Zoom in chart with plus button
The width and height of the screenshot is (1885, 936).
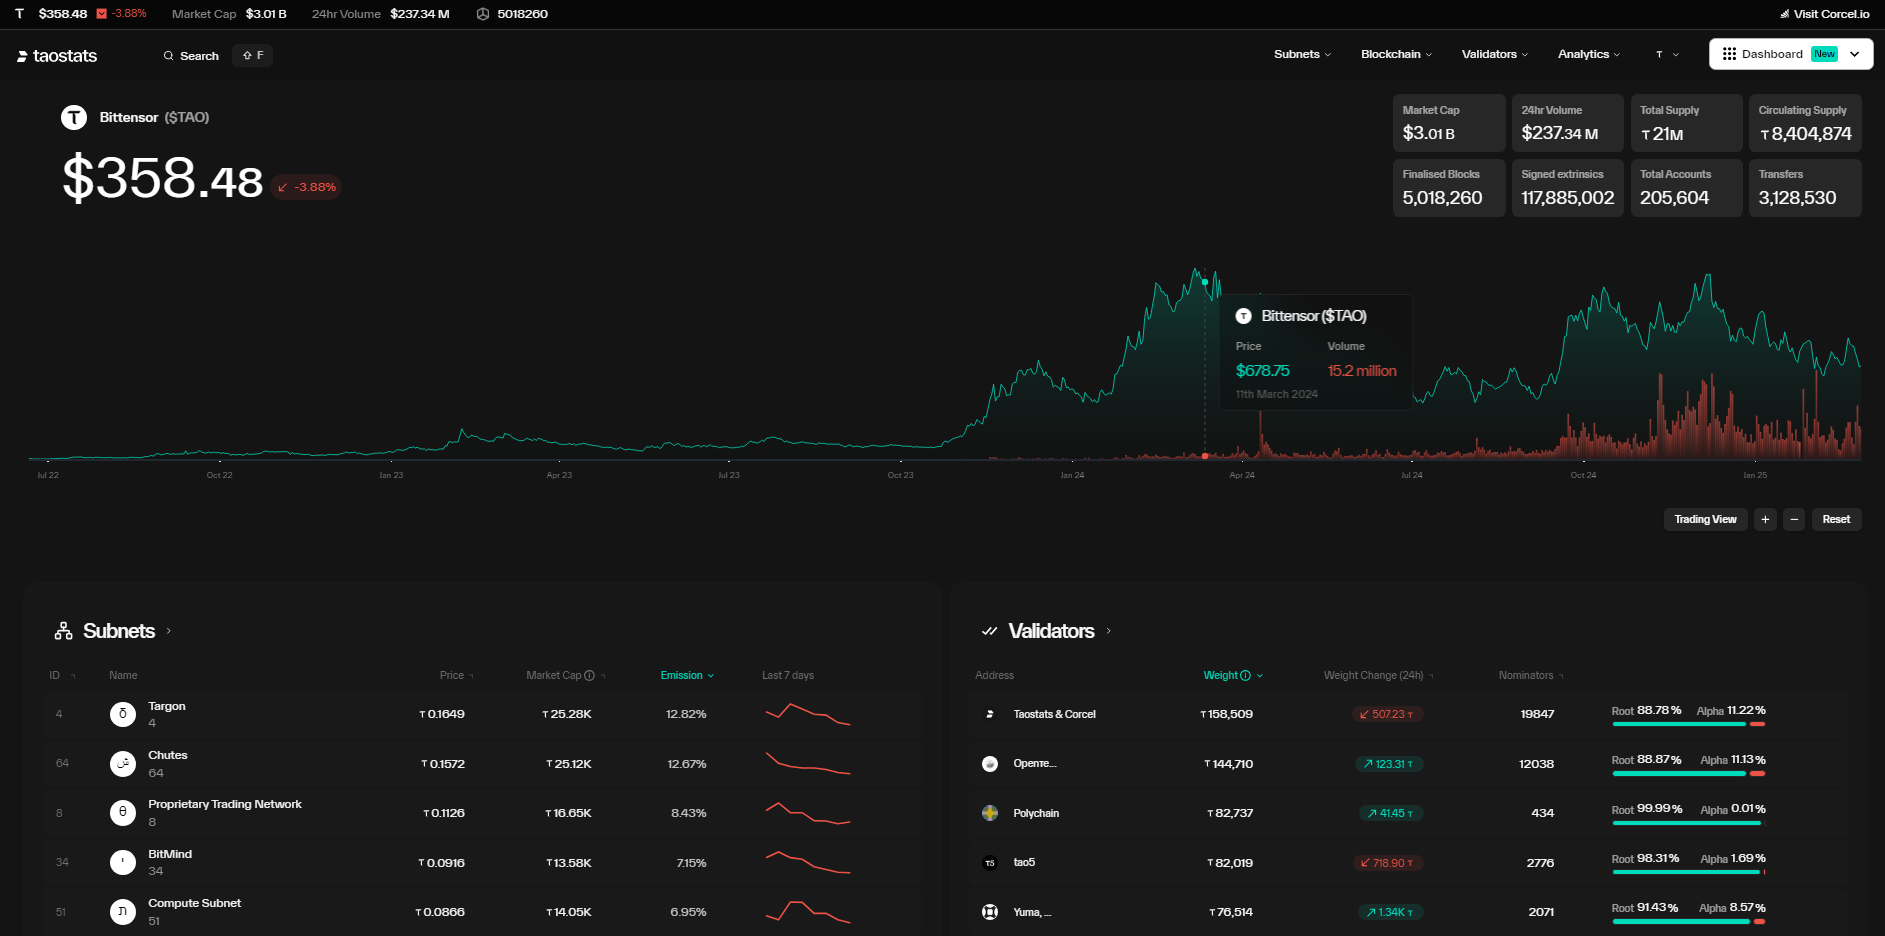point(1765,519)
